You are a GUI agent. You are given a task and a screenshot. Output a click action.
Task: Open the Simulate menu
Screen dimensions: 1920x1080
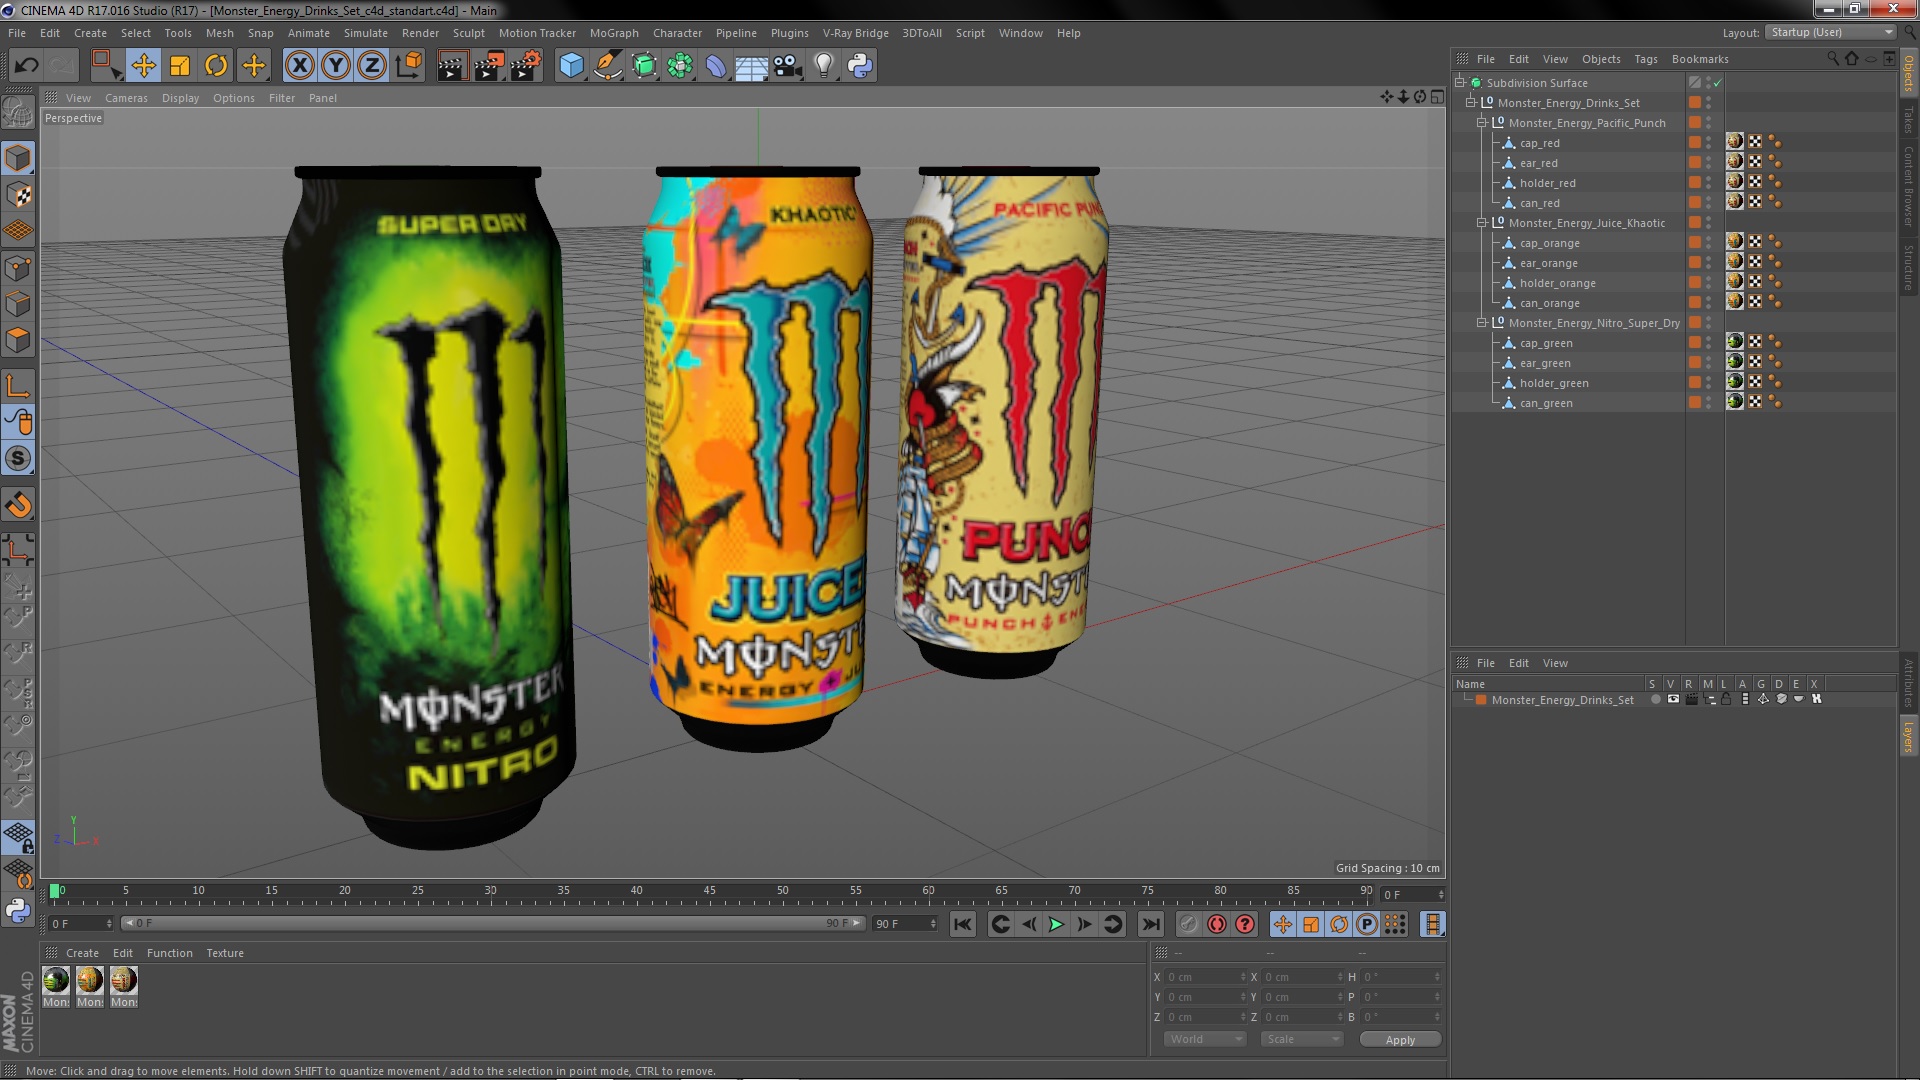pyautogui.click(x=366, y=33)
